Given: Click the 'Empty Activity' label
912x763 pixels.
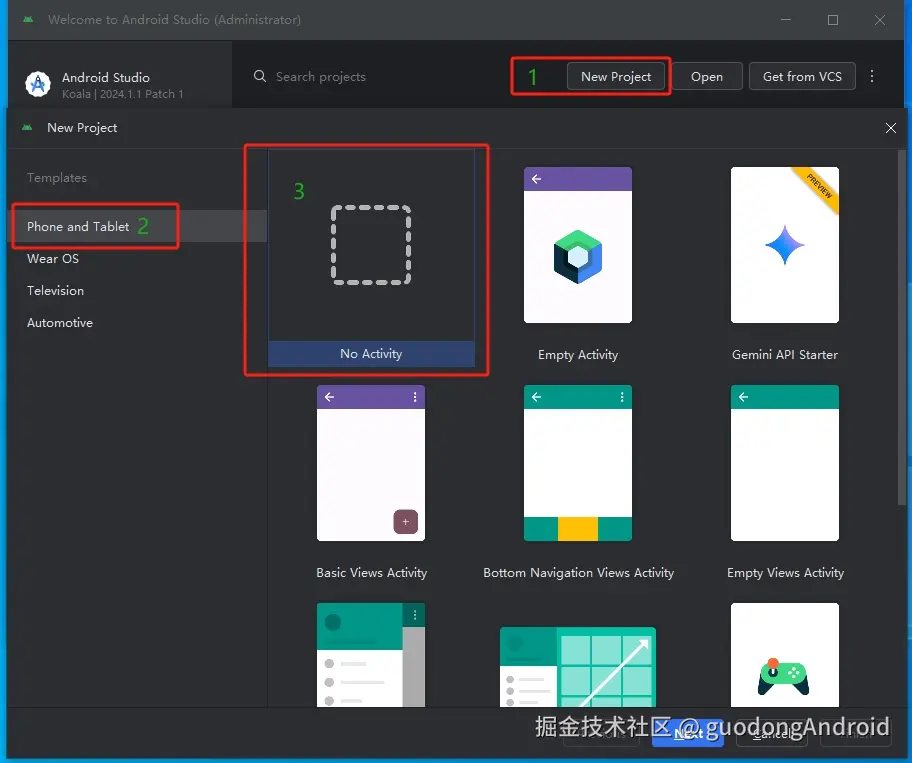Looking at the screenshot, I should coord(578,355).
